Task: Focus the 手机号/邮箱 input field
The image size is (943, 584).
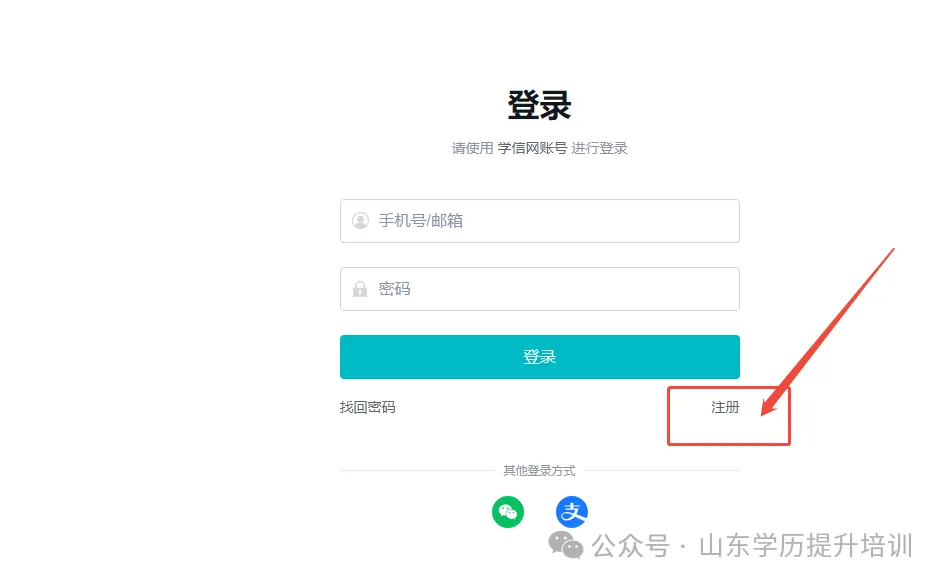Action: [x=550, y=221]
